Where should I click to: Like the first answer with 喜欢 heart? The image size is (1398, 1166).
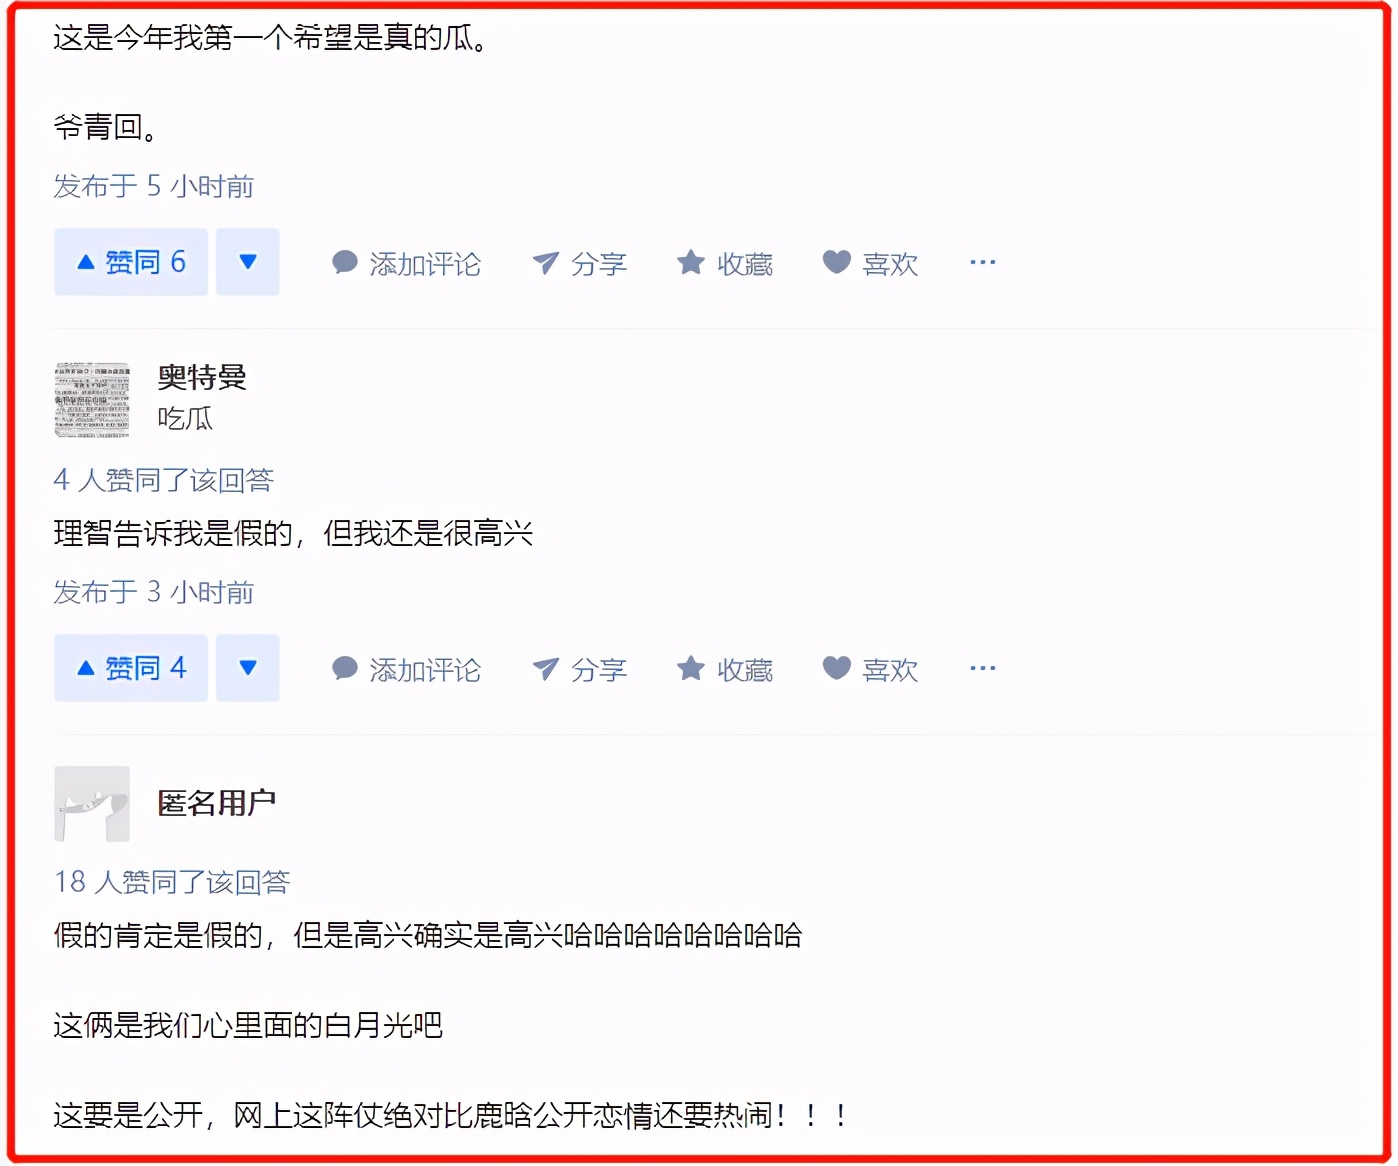pos(870,263)
